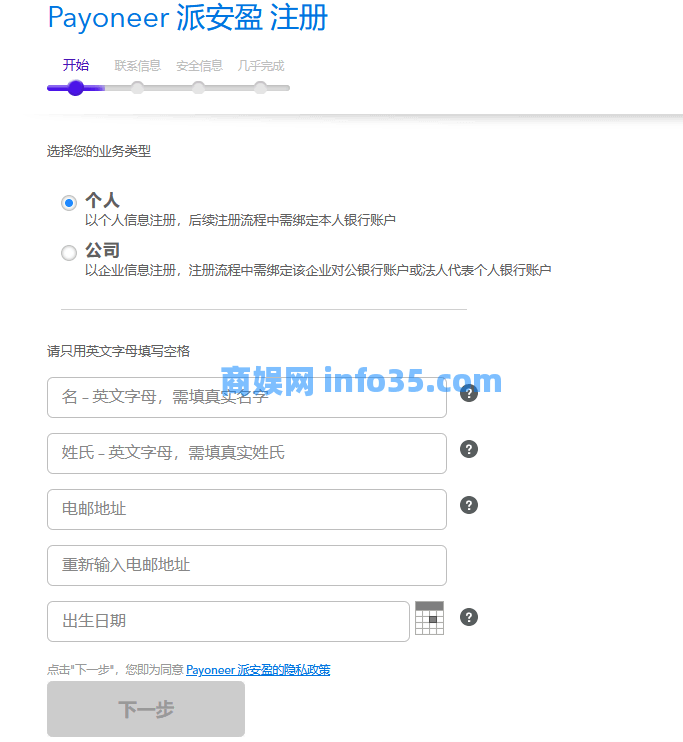Image resolution: width=683 pixels, height=742 pixels.
Task: Open the calendar date picker icon
Action: click(429, 618)
